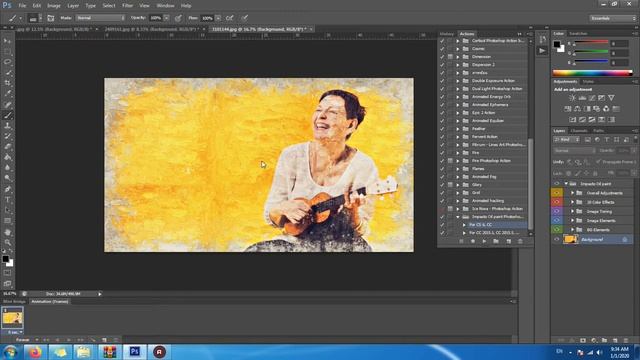Select the Paint Bucket tool

[7, 157]
